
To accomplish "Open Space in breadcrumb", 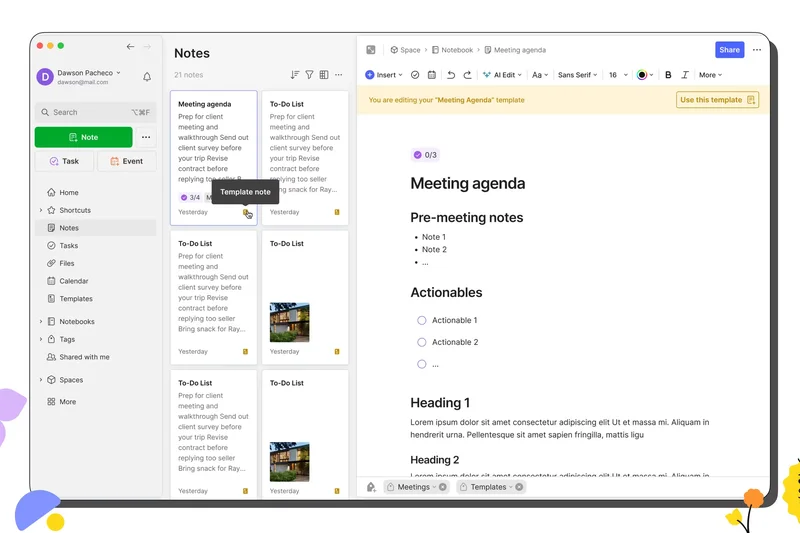I will (406, 50).
